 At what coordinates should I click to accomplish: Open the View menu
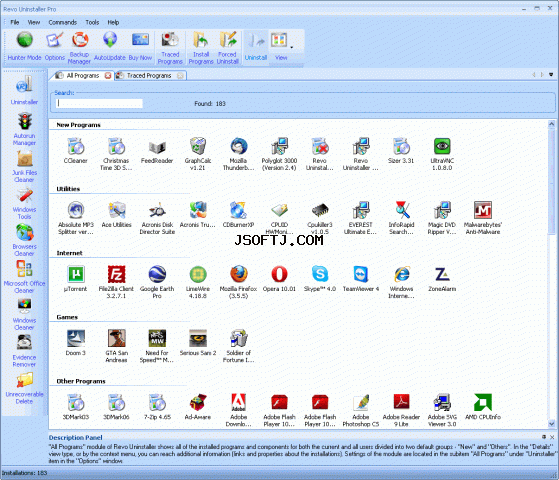click(34, 22)
